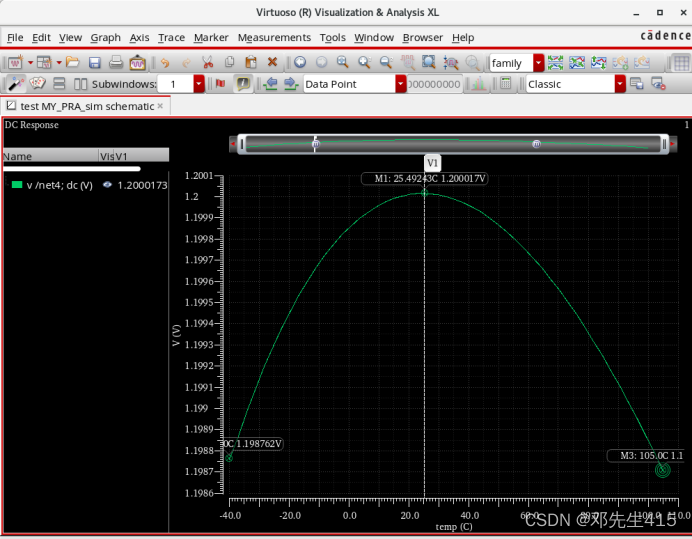The width and height of the screenshot is (692, 539).
Task: Open the calculator icon
Action: [506, 83]
